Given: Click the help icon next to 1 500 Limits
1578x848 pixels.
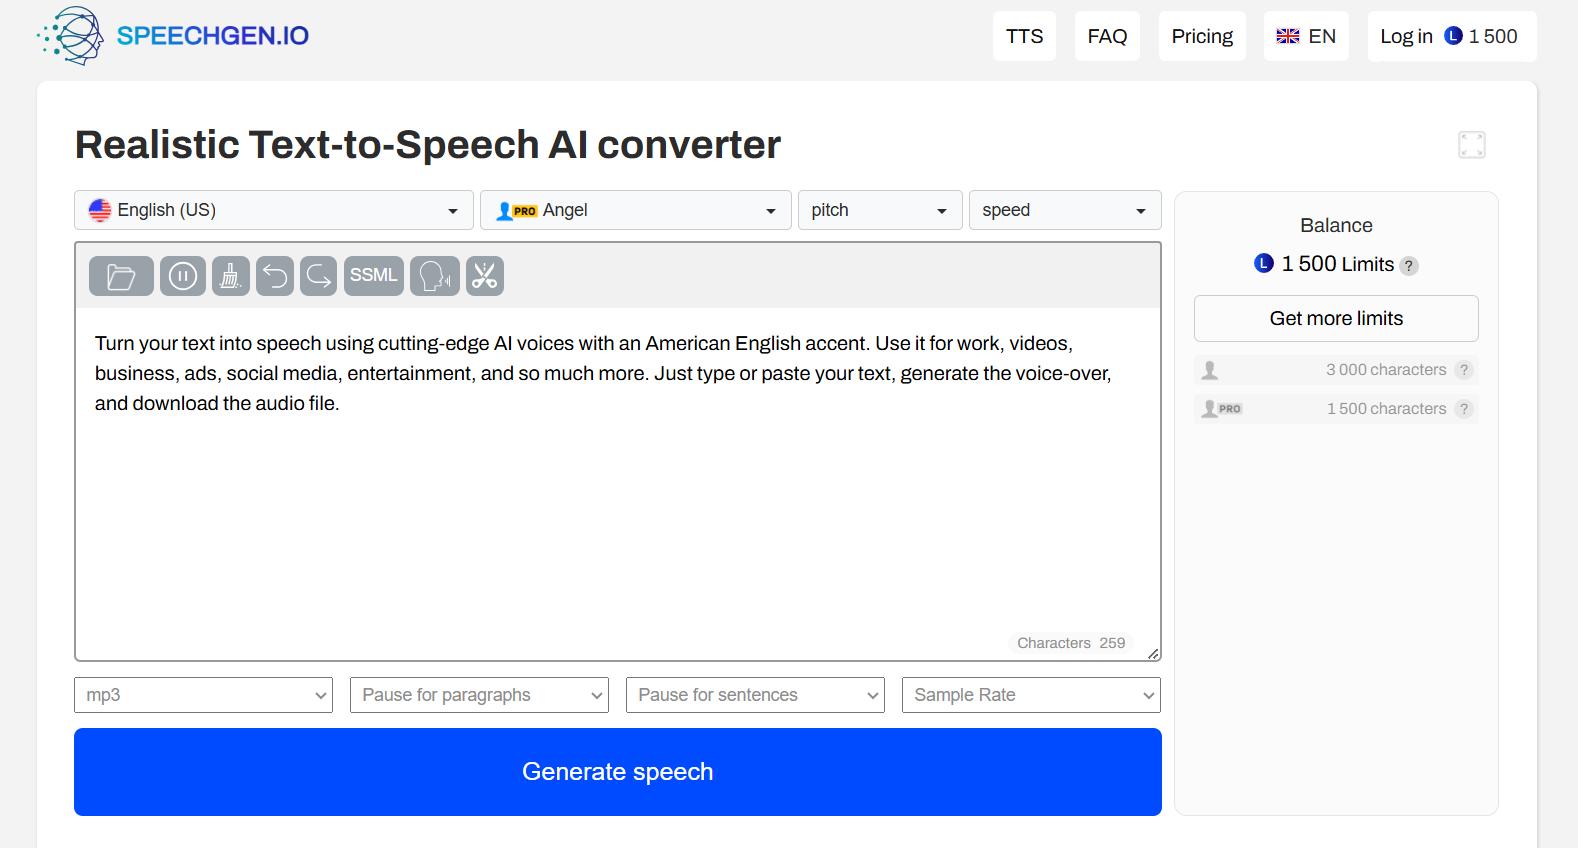Looking at the screenshot, I should (1408, 266).
